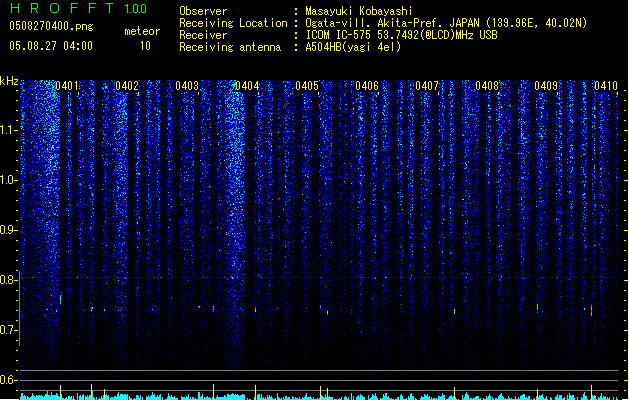This screenshot has height=400, width=629.
Task: Click the kHz axis unit label
Action: coord(9,81)
